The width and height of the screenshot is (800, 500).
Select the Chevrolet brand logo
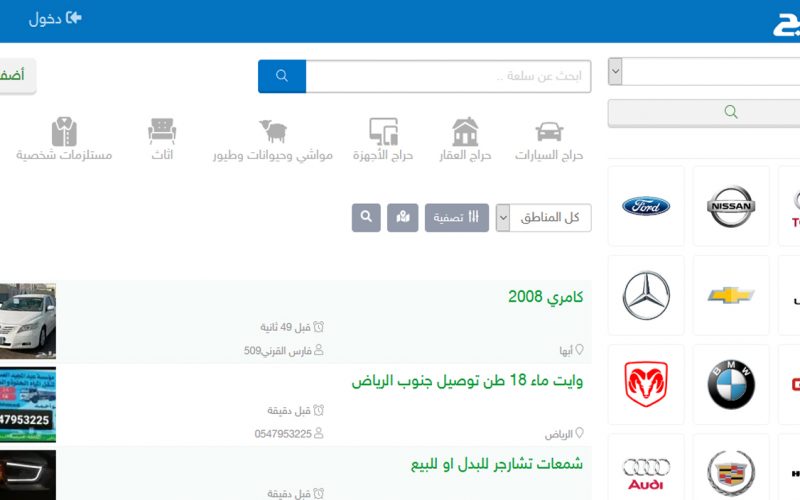731,295
